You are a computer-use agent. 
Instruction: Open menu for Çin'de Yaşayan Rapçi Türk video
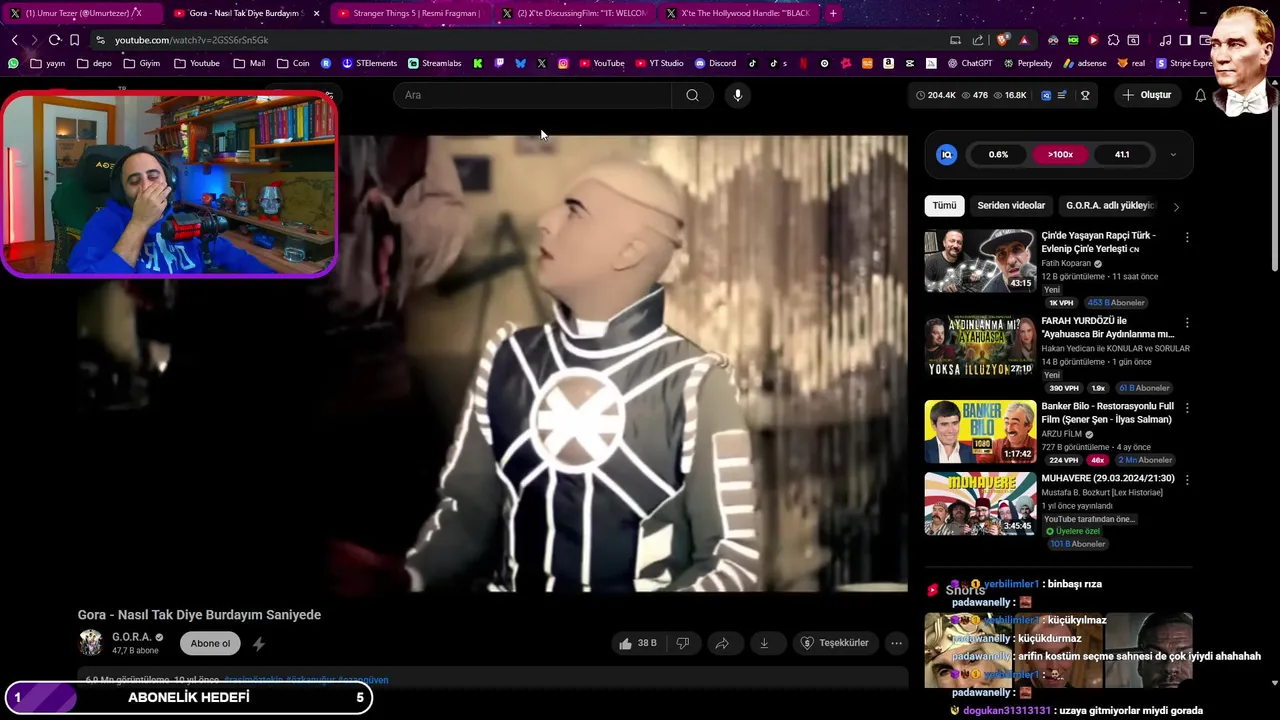(x=1187, y=237)
